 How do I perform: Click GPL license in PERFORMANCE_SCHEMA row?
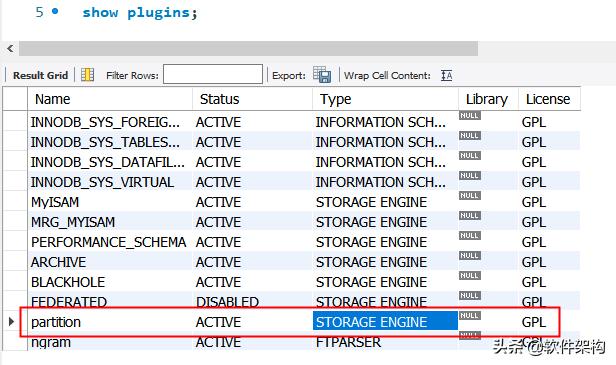pos(534,242)
